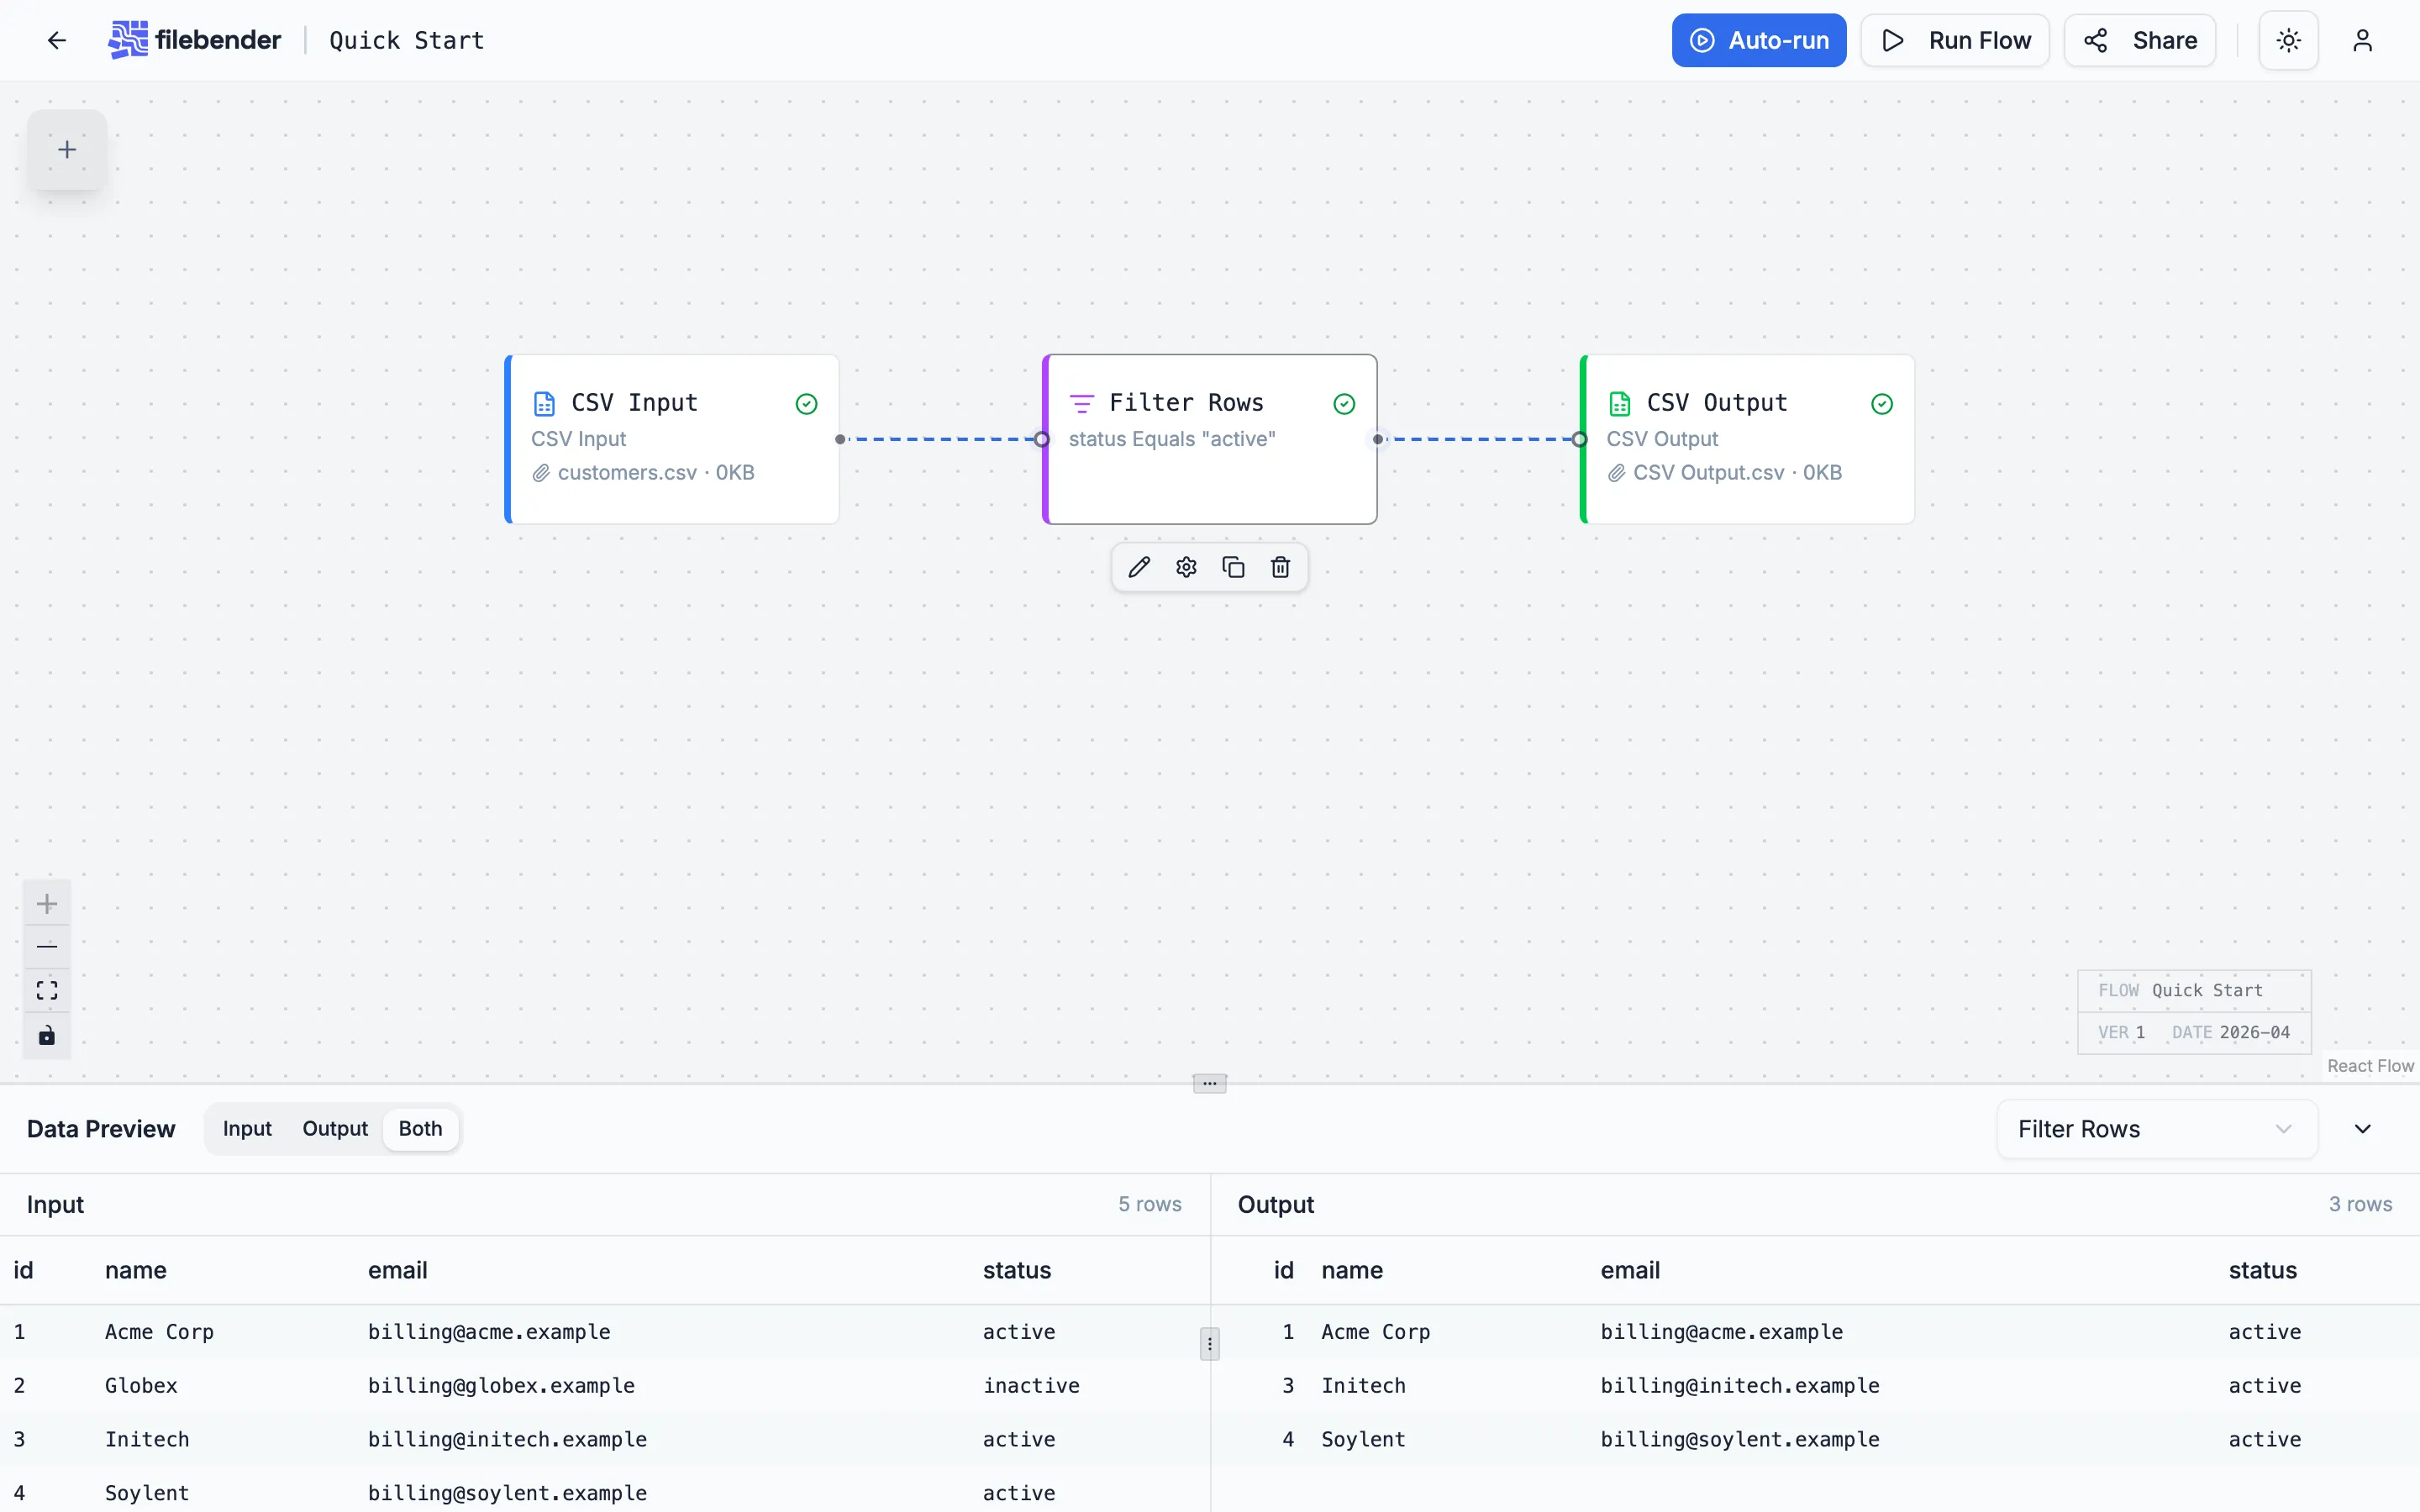Switch theme with the sun icon
The height and width of the screenshot is (1512, 2420).
2288,40
